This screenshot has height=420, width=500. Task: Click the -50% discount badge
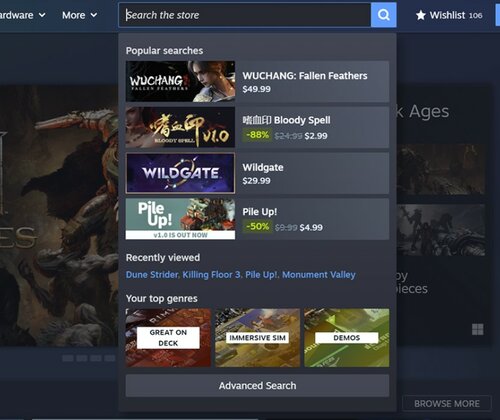click(257, 227)
